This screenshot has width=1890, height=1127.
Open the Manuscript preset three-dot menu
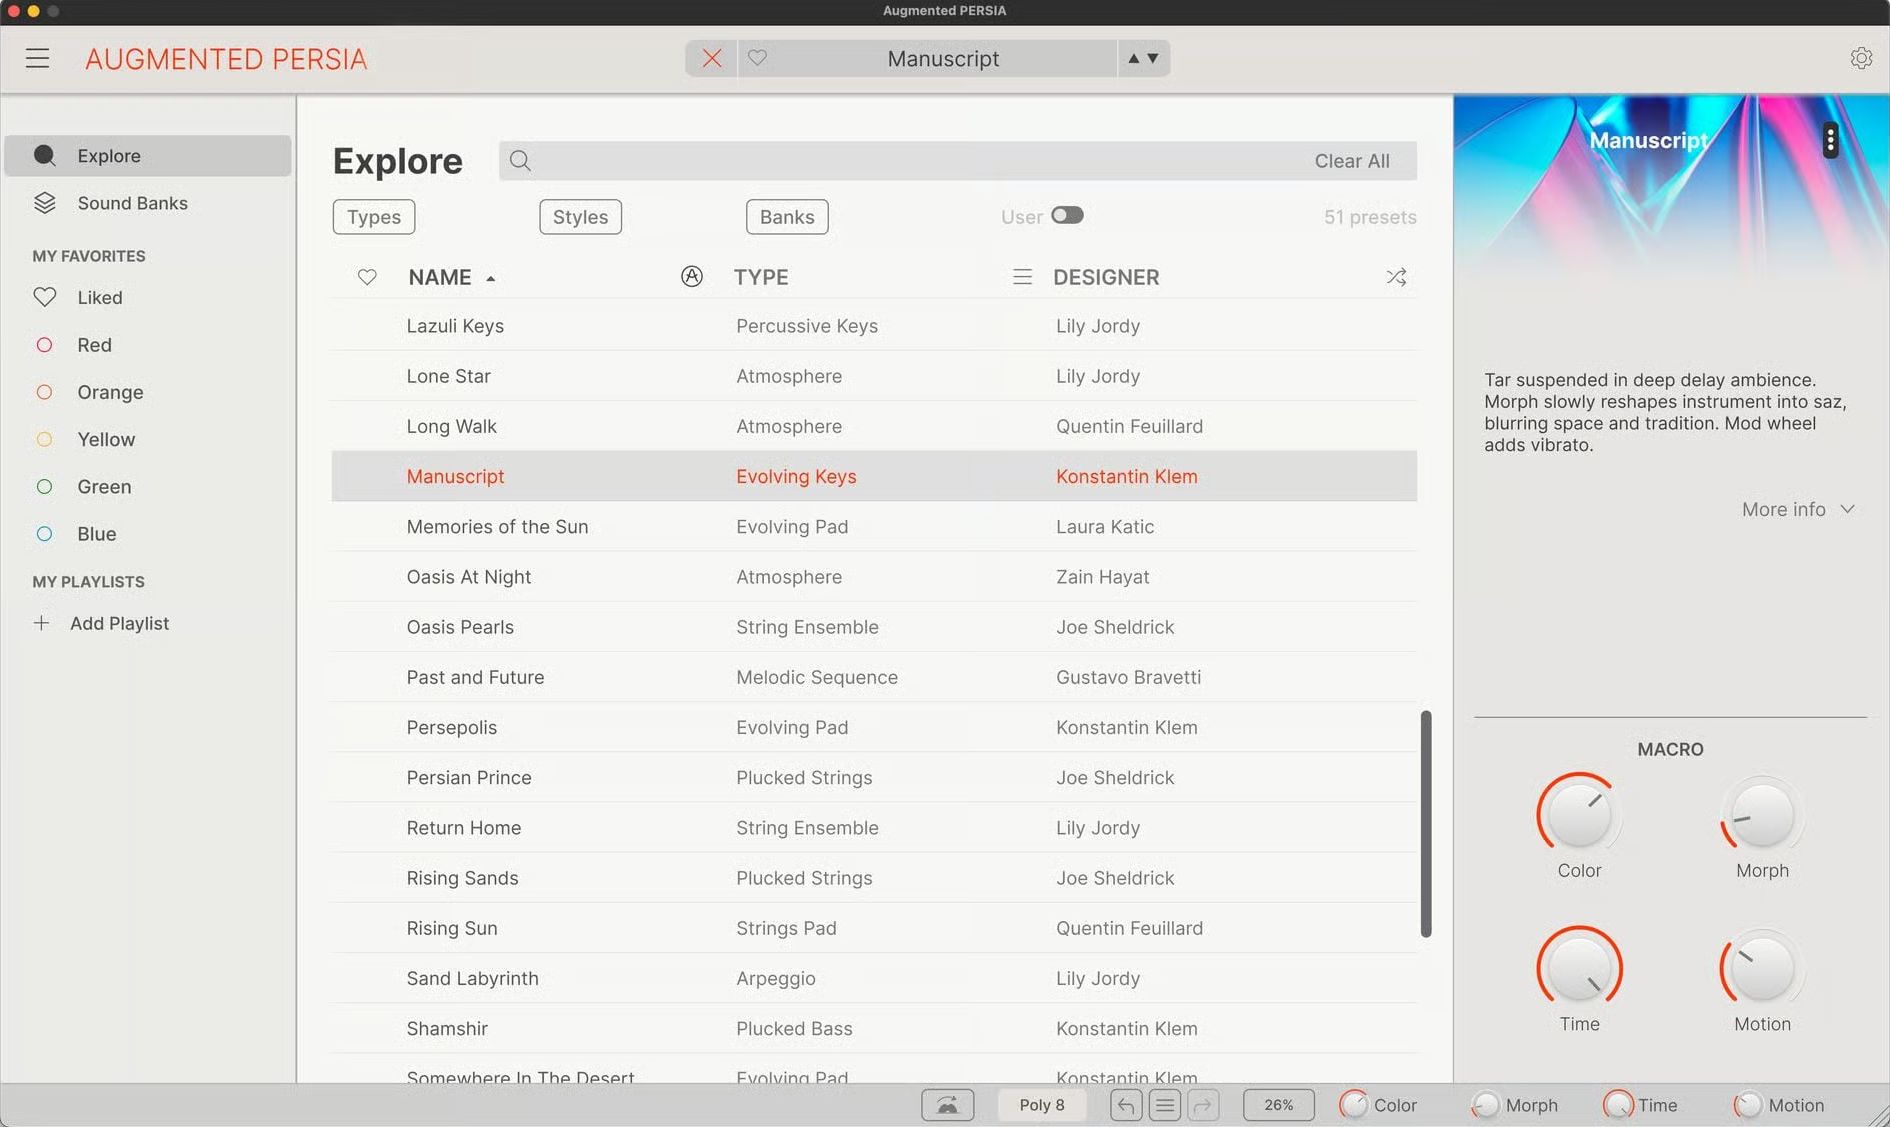click(x=1830, y=141)
